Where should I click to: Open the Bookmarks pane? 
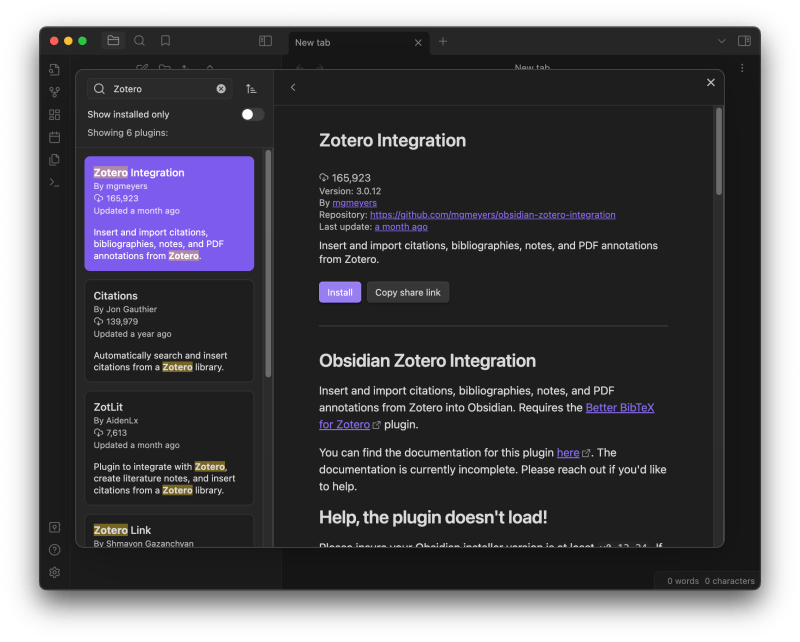164,41
